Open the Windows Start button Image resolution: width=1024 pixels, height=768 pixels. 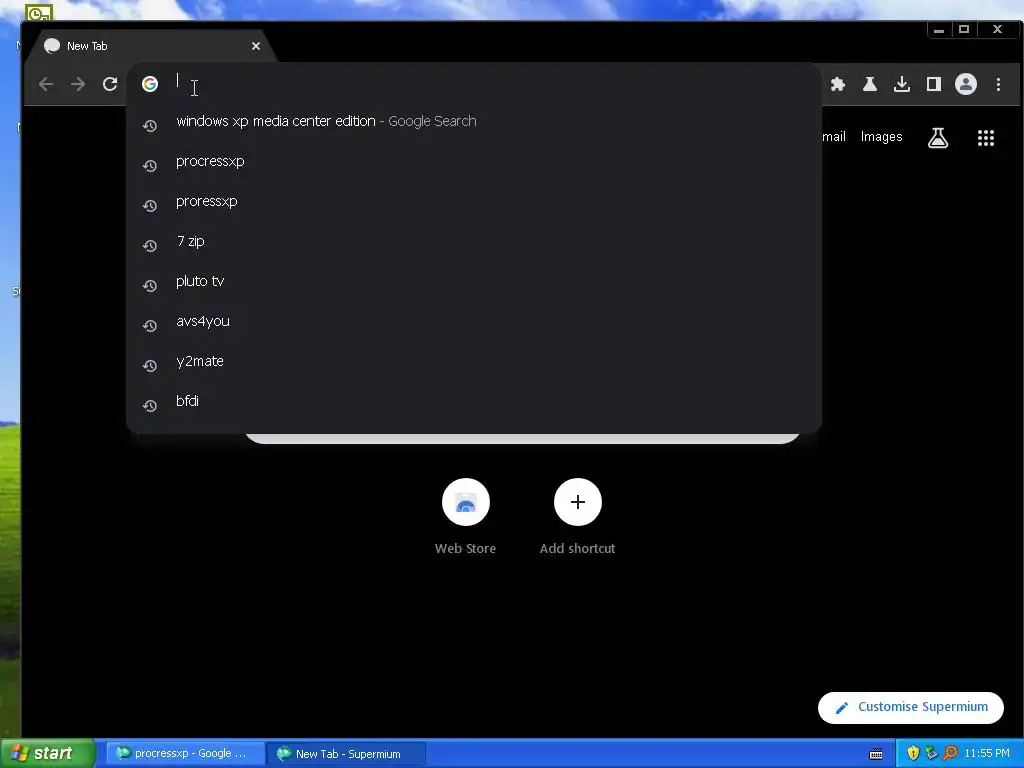coord(48,753)
